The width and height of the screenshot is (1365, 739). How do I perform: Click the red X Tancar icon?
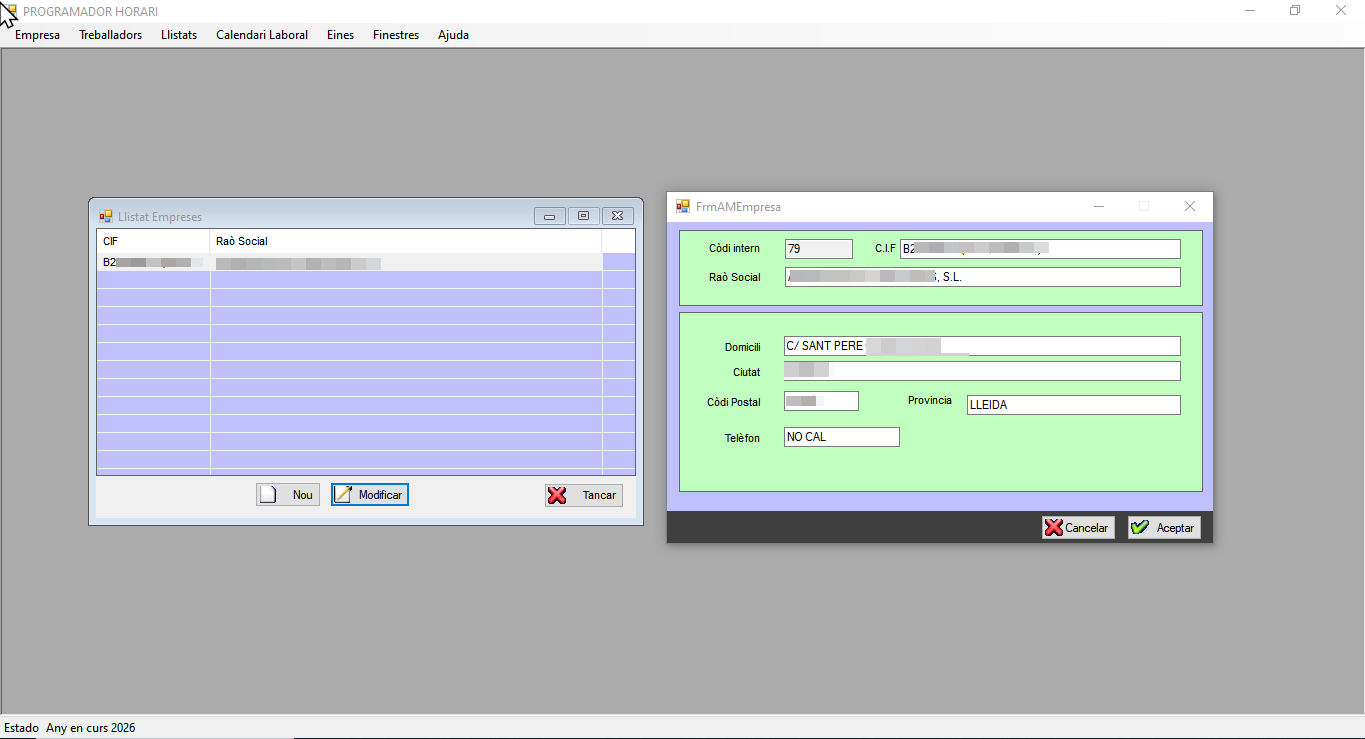557,495
